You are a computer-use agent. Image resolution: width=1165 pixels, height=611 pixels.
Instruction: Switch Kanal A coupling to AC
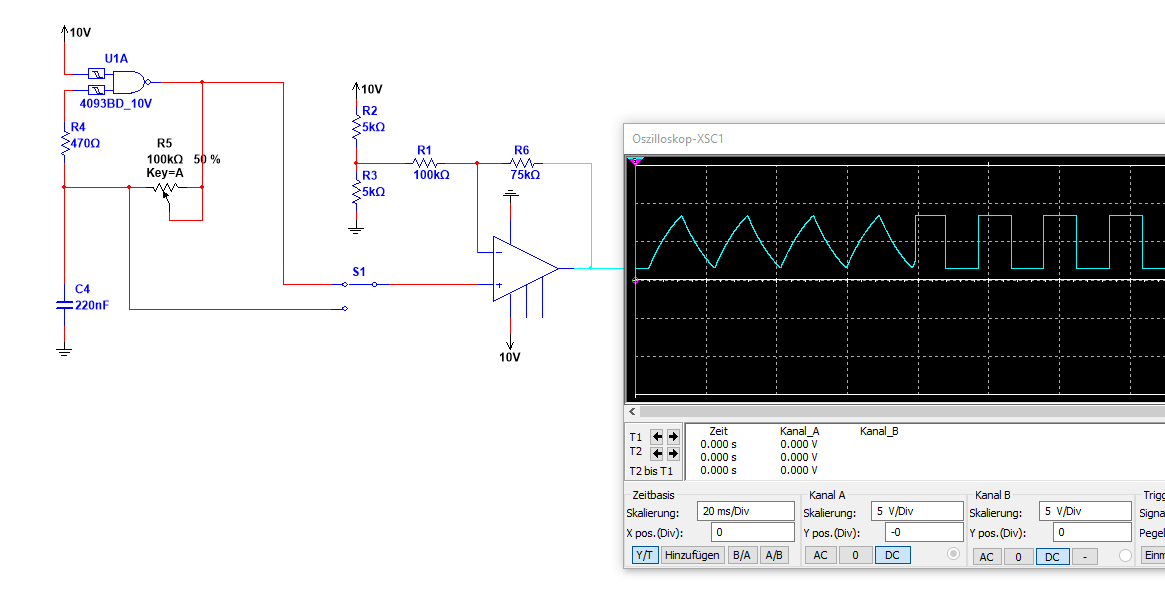820,555
